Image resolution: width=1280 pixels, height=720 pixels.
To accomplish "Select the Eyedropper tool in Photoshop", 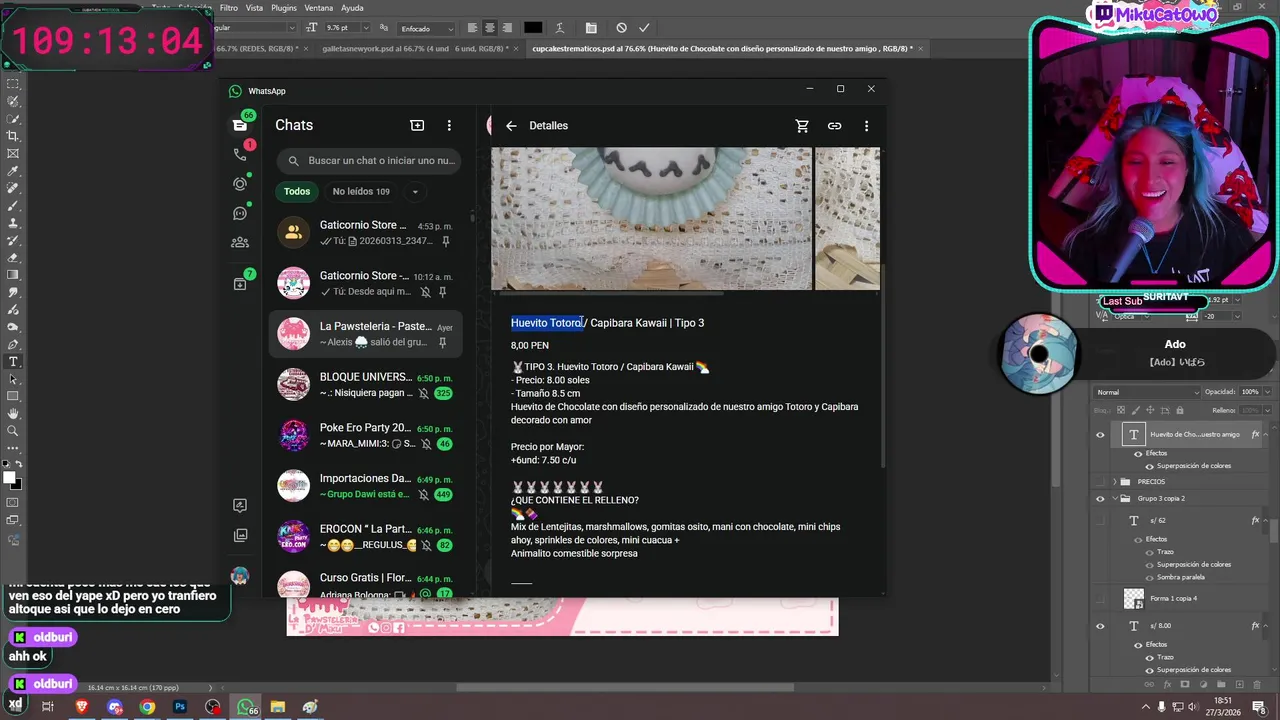I will click(x=13, y=170).
